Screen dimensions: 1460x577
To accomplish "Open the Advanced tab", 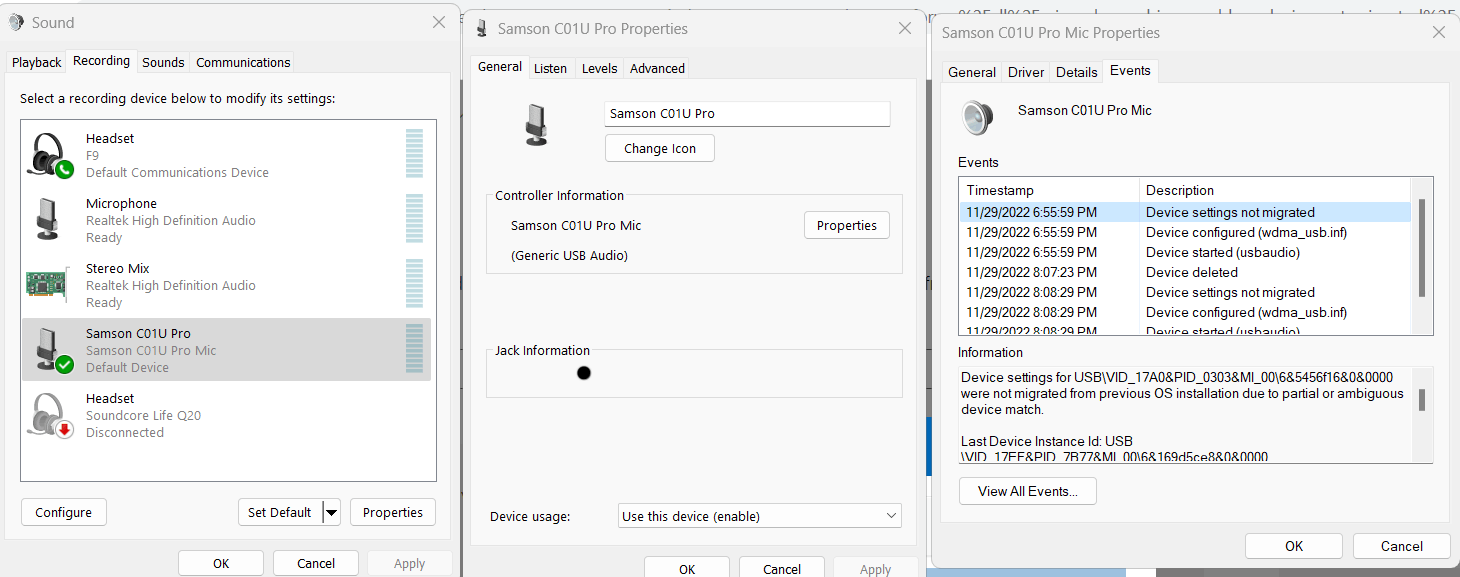I will 657,68.
